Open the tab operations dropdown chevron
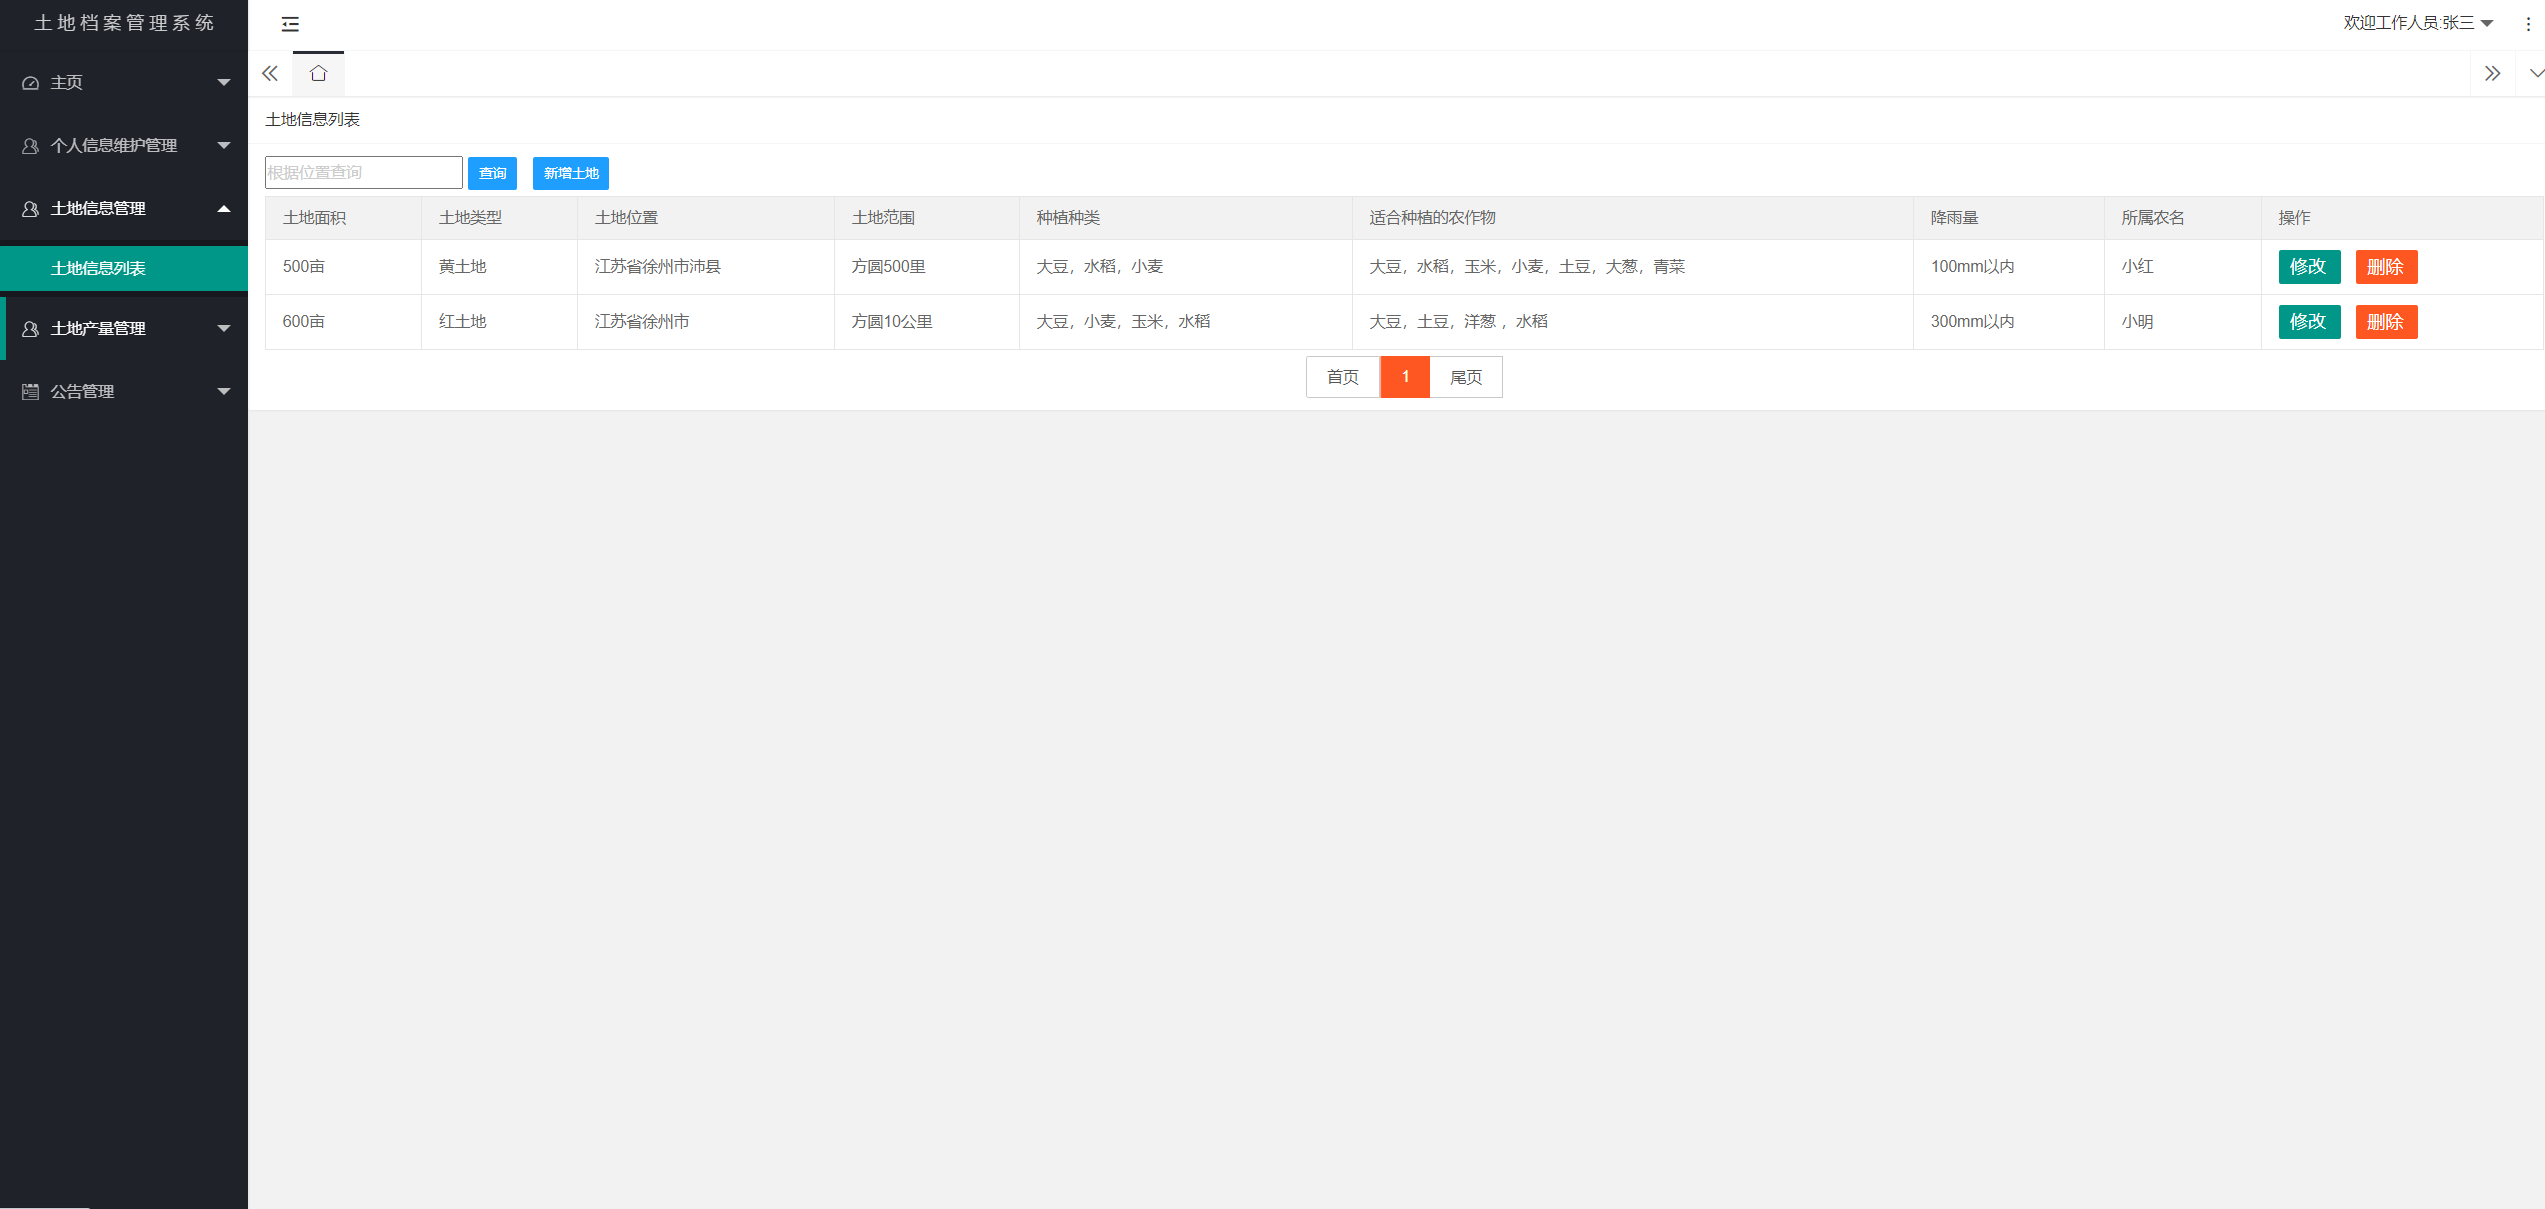Viewport: 2545px width, 1209px height. pyautogui.click(x=2535, y=74)
